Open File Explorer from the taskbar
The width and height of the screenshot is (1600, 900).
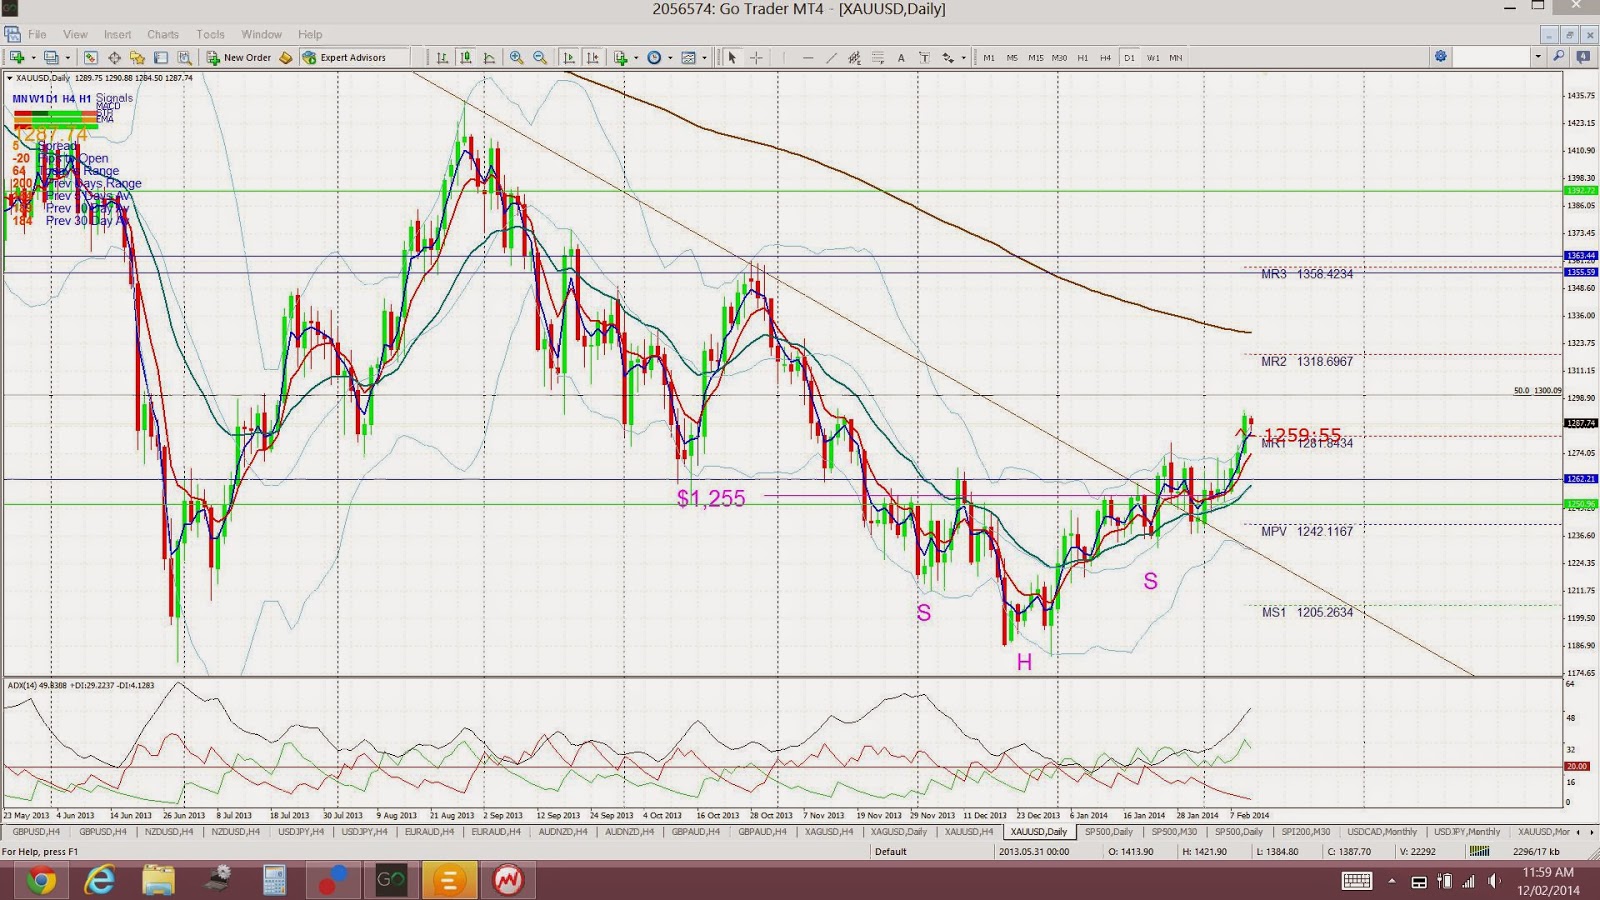click(x=158, y=881)
